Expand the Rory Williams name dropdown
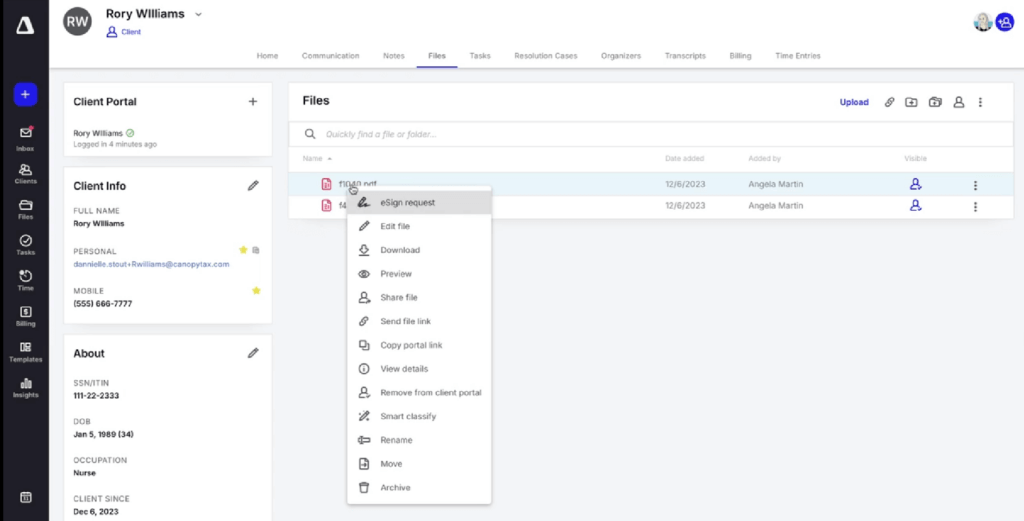The height and width of the screenshot is (521, 1024). point(198,14)
